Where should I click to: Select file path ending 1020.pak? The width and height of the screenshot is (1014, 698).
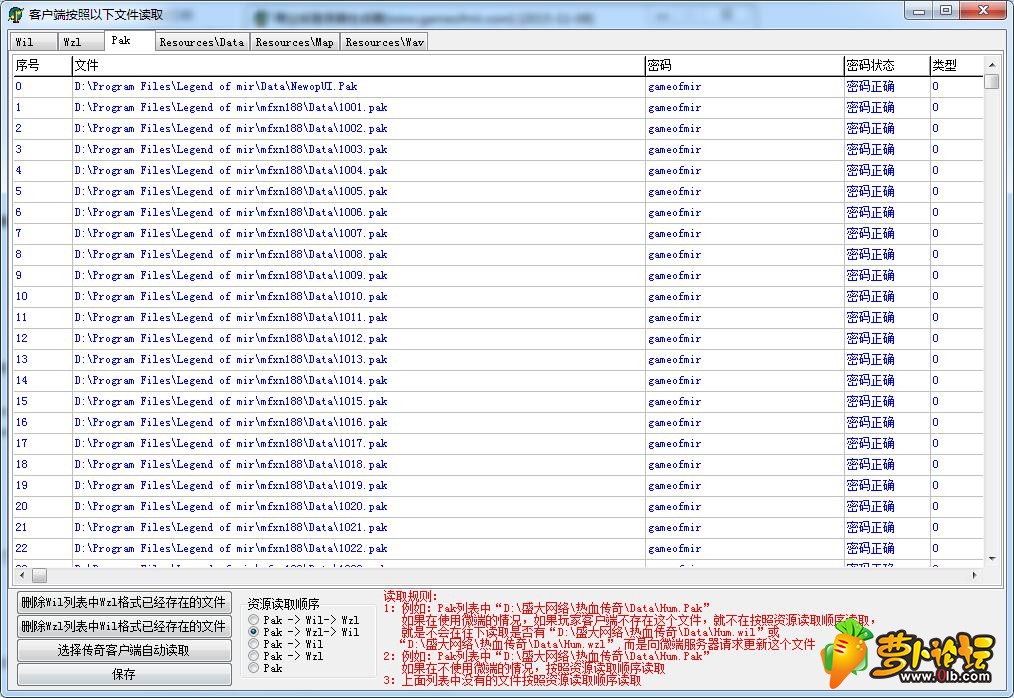[x=230, y=507]
